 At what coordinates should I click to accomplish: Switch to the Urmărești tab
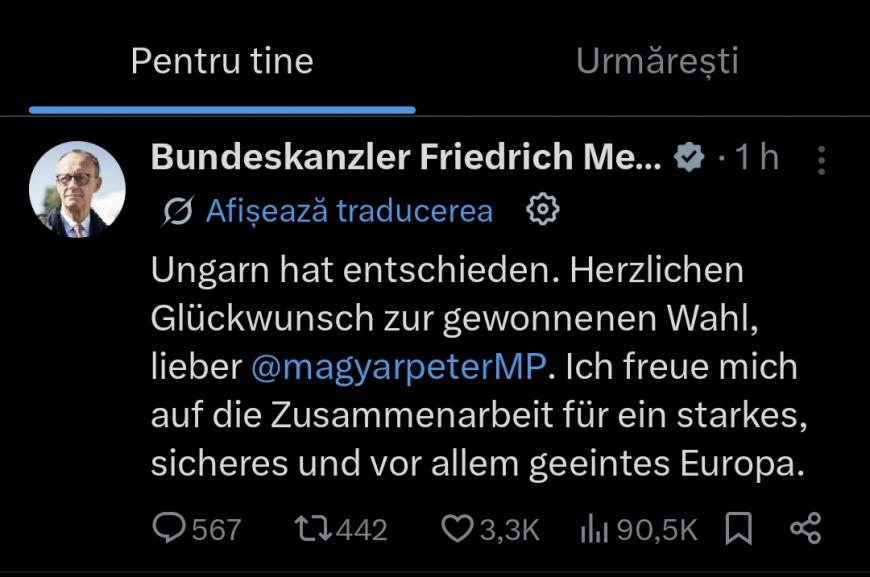[657, 62]
